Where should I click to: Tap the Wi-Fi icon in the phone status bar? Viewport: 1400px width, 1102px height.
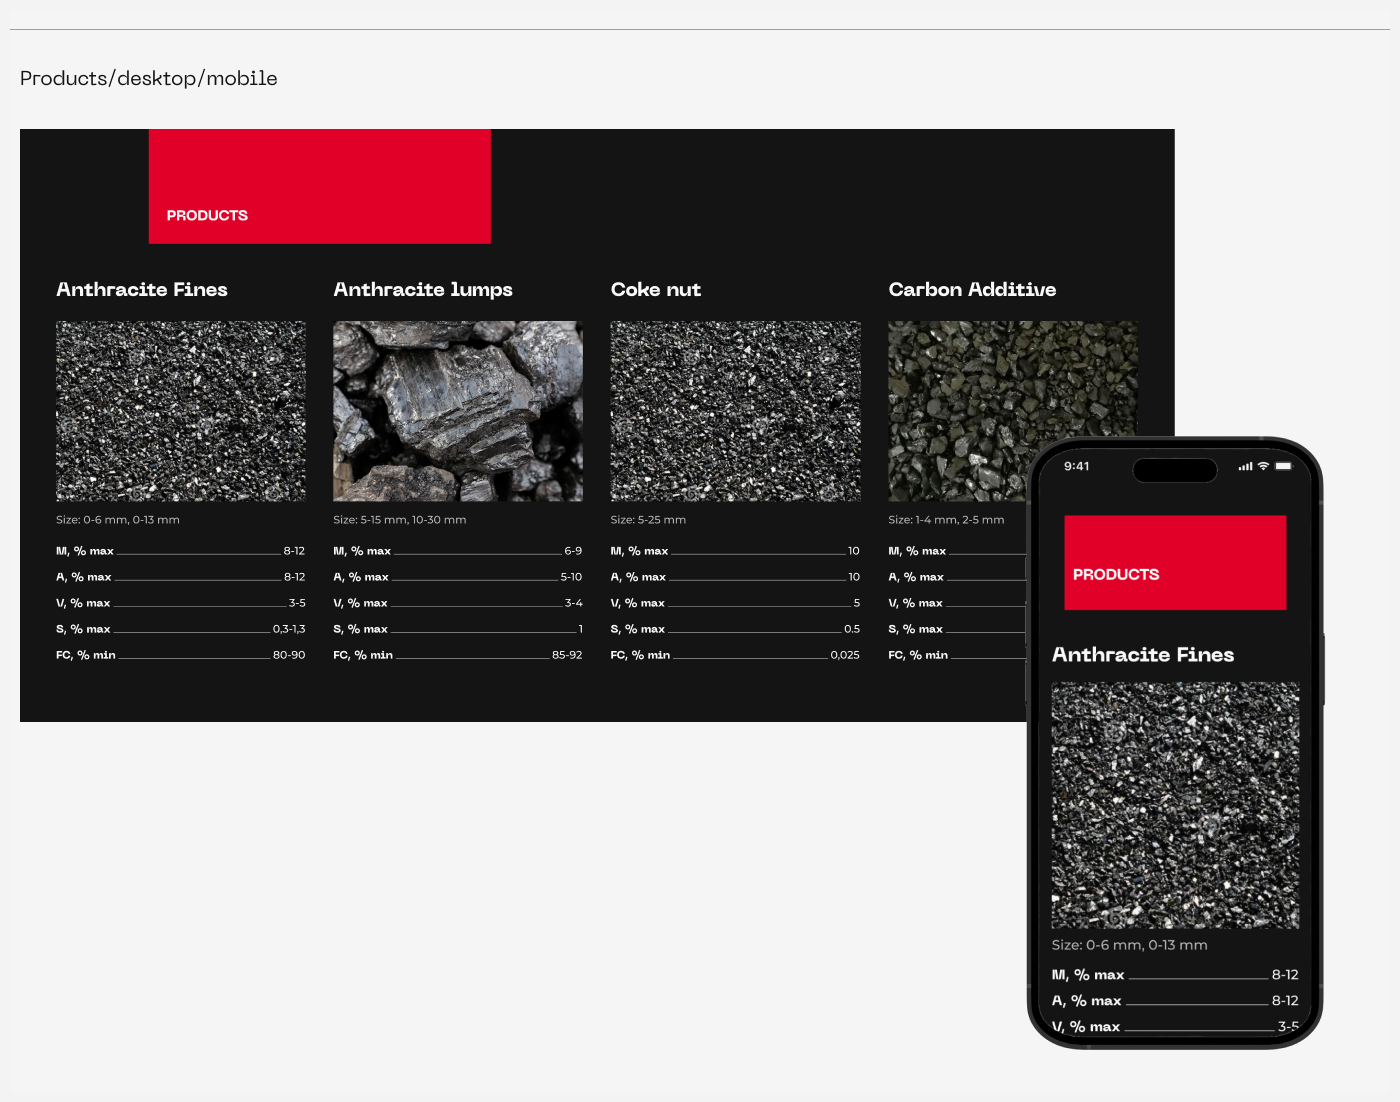(1263, 467)
